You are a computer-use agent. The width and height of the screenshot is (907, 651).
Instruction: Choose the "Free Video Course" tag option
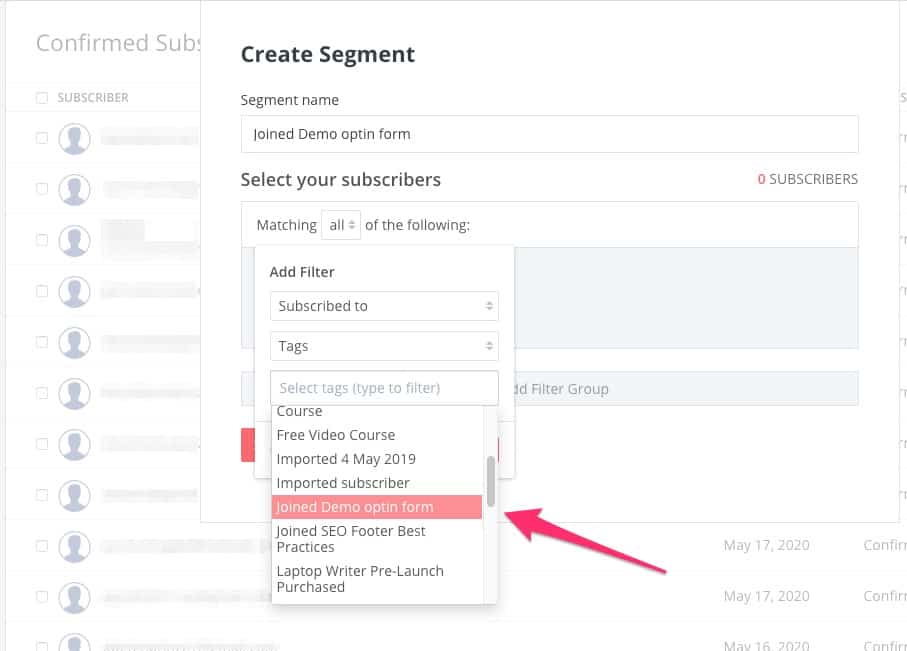coord(336,435)
